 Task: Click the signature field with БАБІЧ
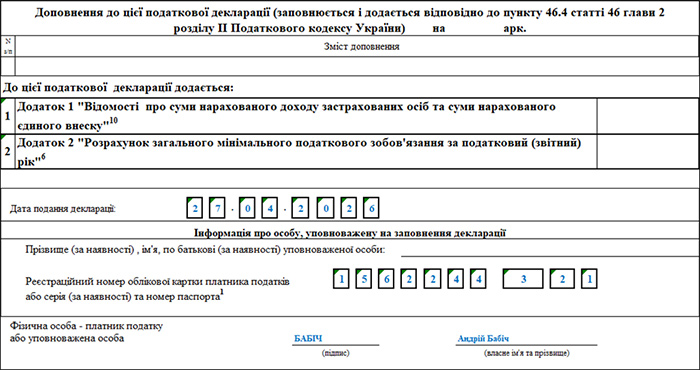335,339
